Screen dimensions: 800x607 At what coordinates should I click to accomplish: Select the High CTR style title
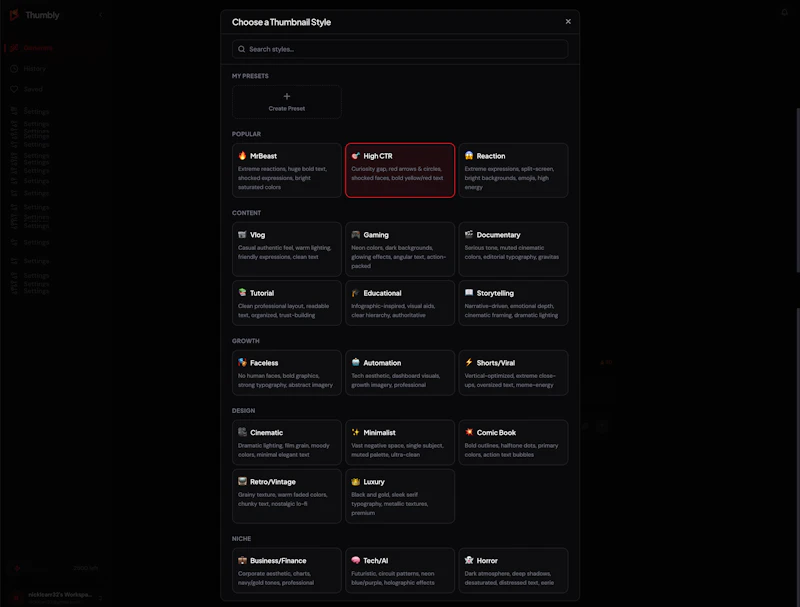[378, 156]
